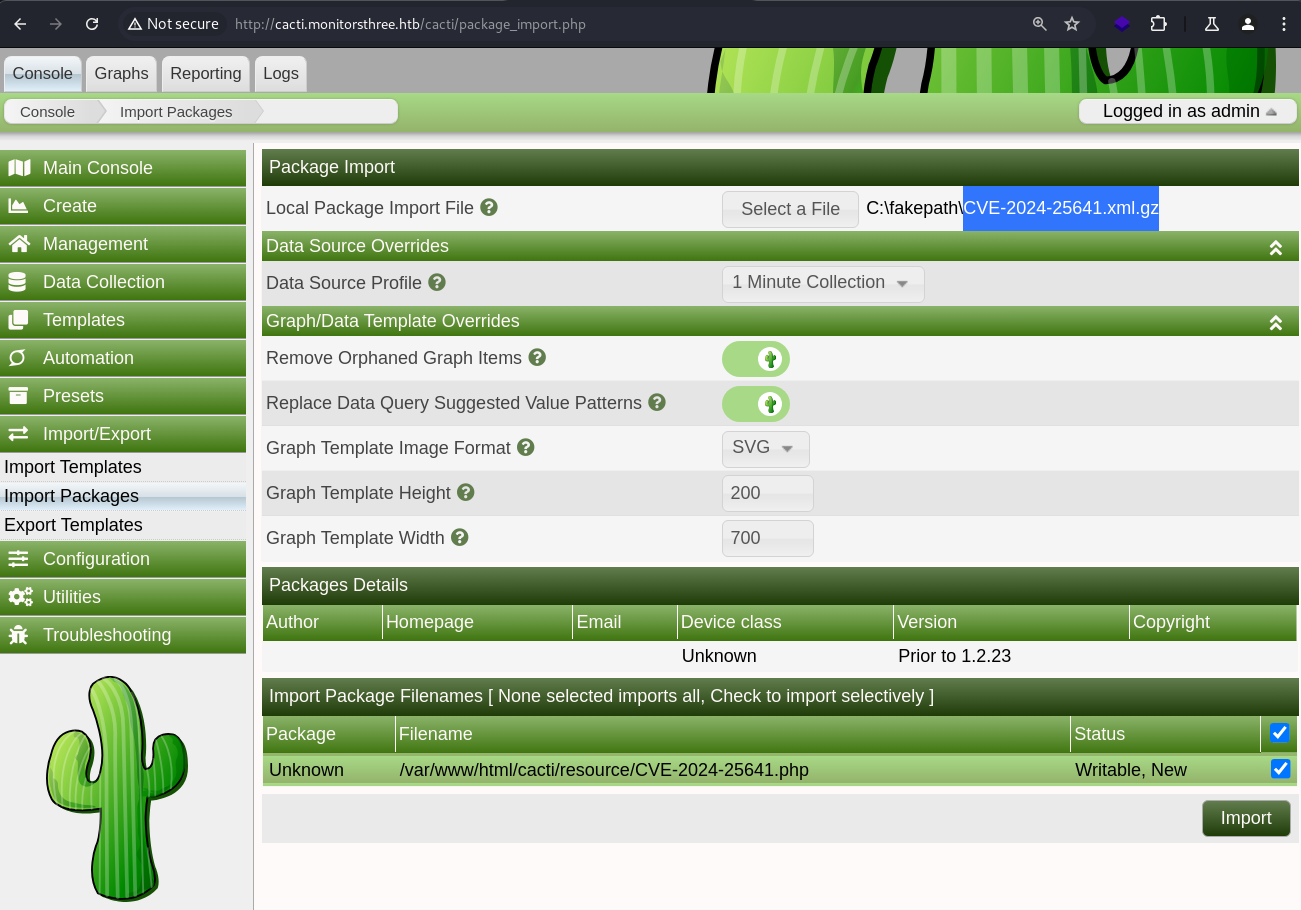Switch to the Logs tab
1301x910 pixels.
click(x=281, y=74)
